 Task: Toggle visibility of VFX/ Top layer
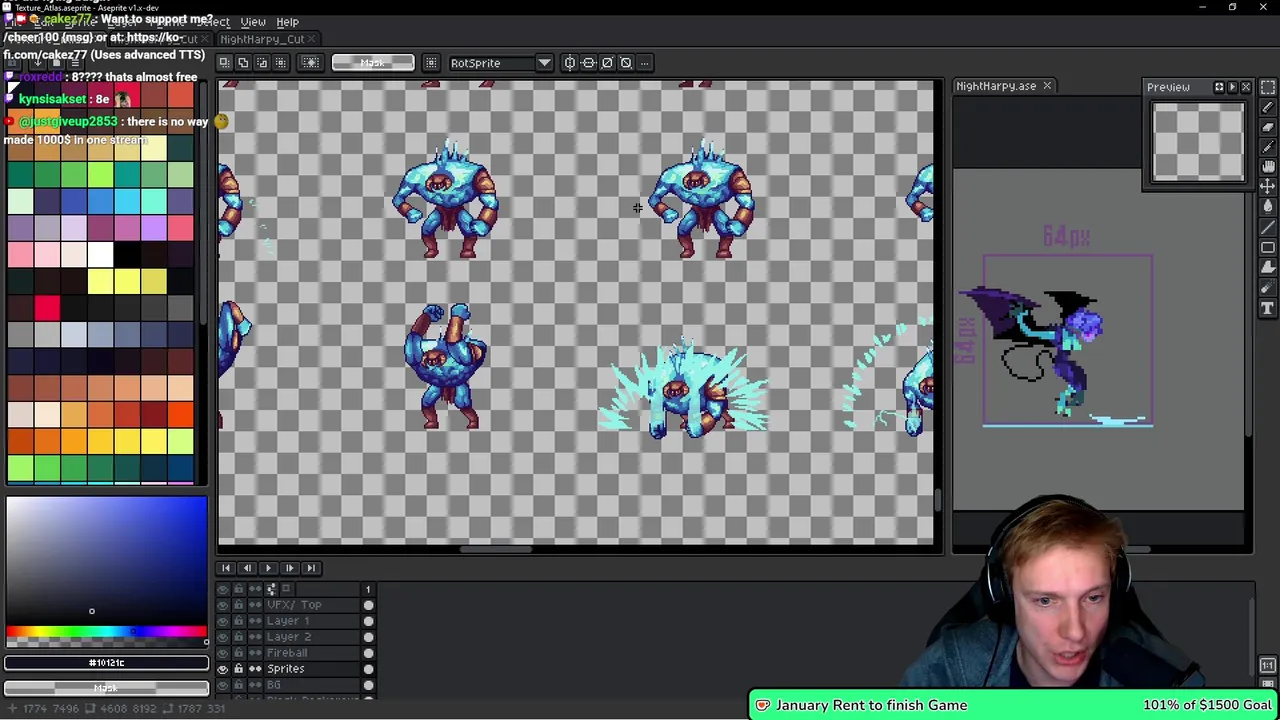pos(222,605)
